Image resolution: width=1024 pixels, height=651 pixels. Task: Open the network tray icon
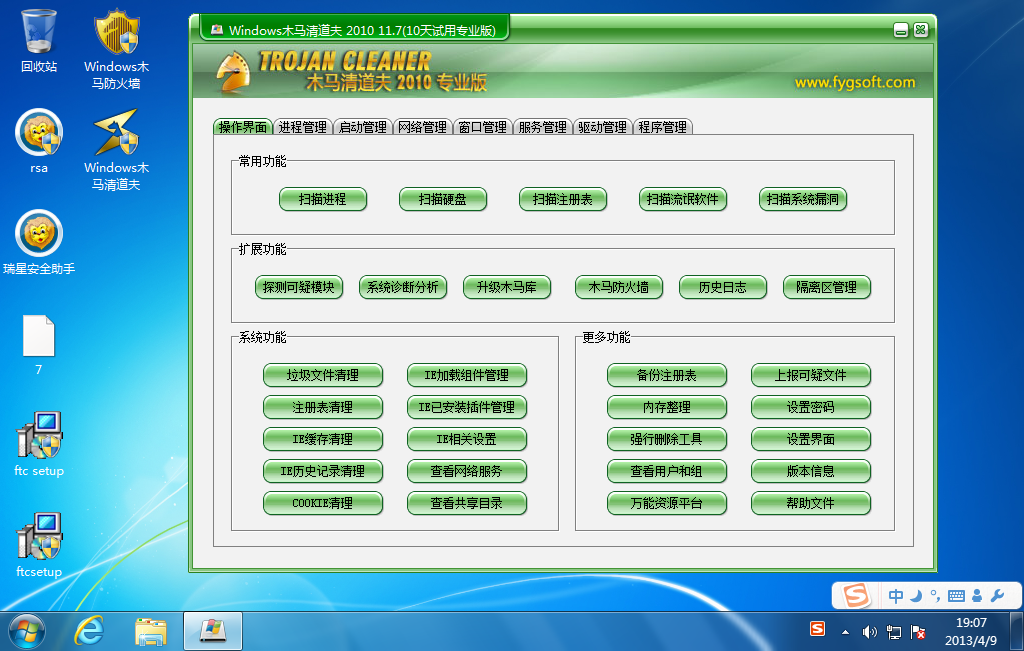click(893, 632)
